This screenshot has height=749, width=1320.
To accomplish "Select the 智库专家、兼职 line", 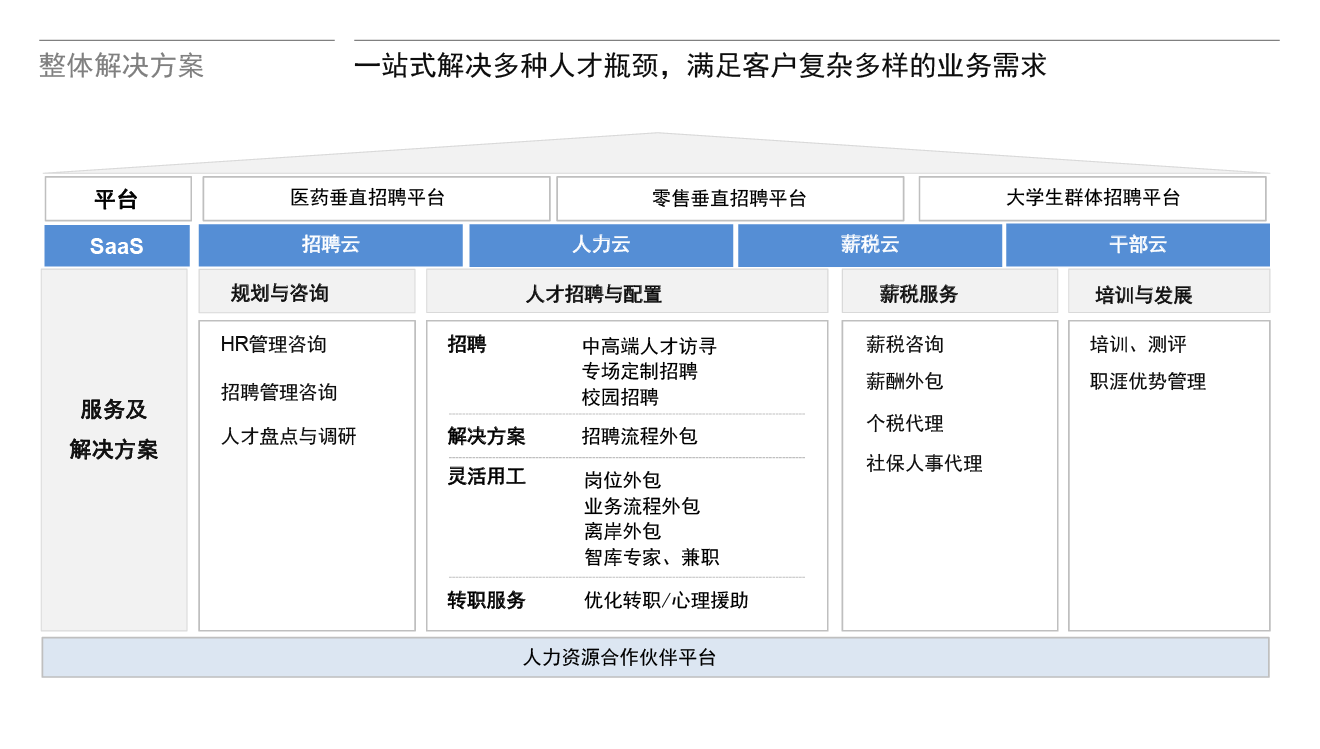I will pyautogui.click(x=652, y=558).
